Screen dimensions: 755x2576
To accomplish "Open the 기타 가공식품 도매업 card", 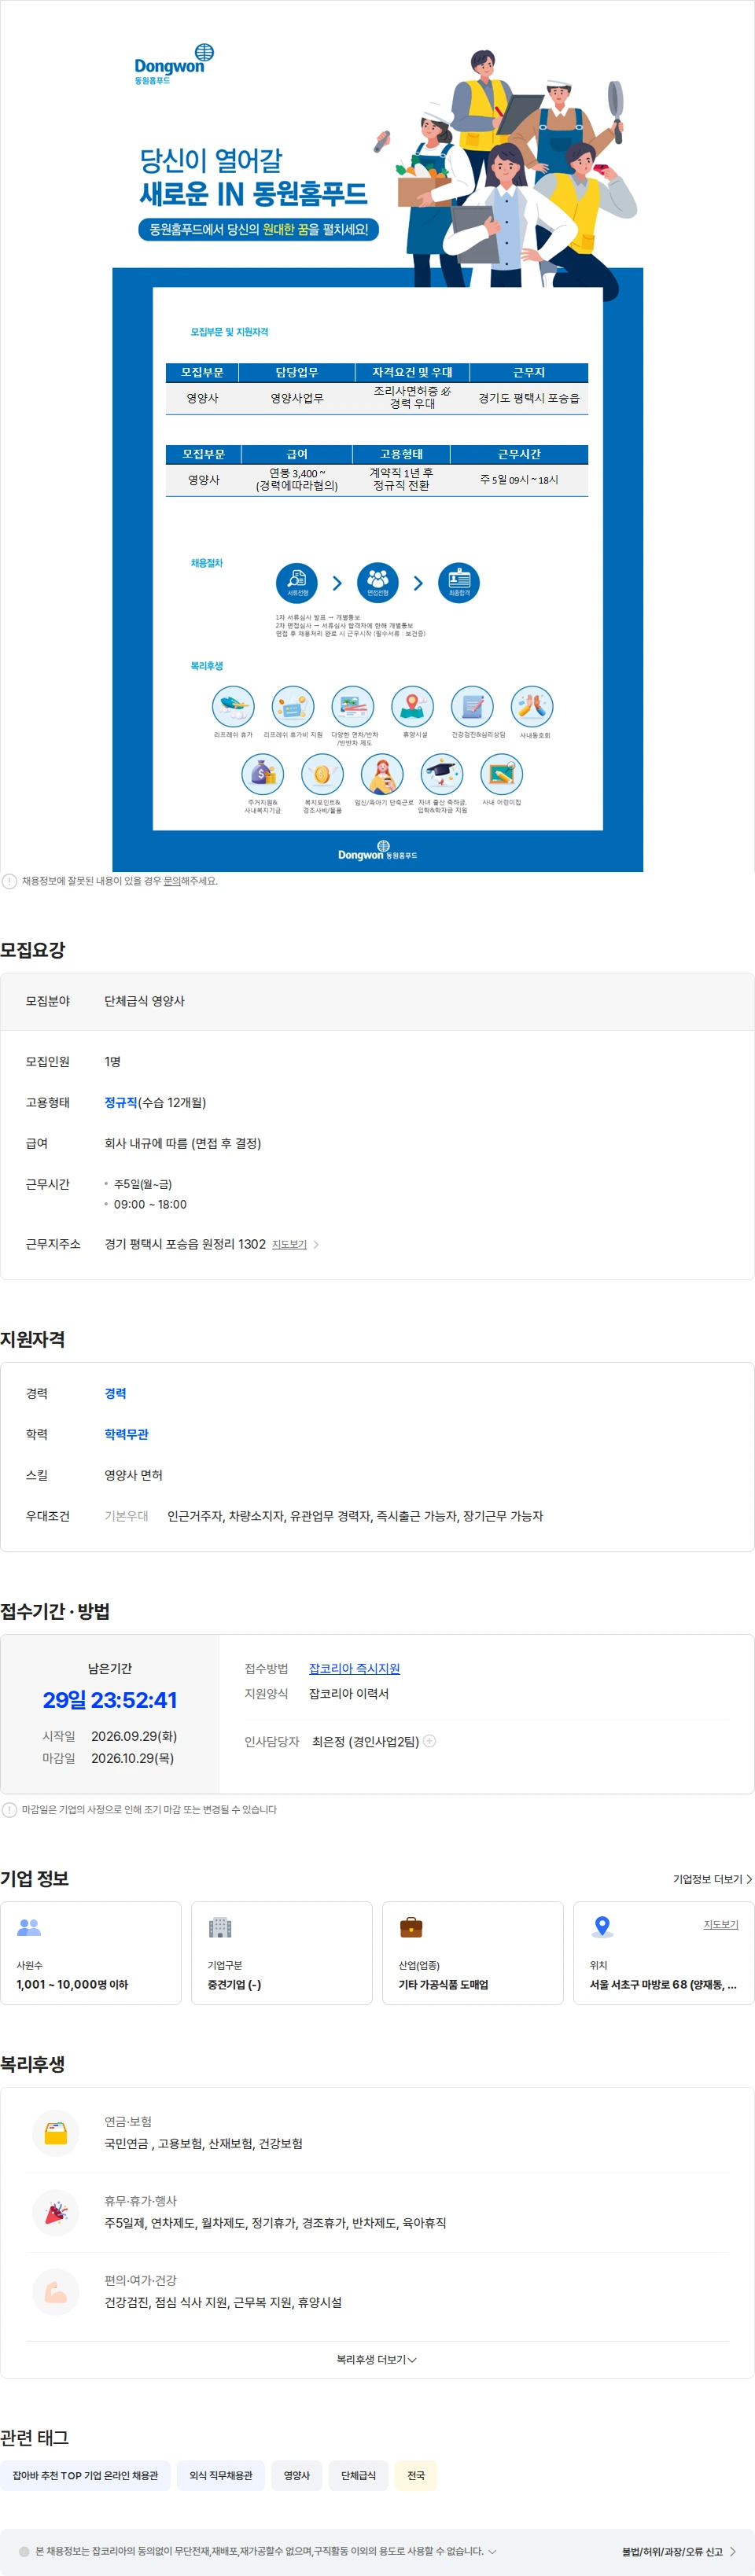I will click(x=473, y=1953).
